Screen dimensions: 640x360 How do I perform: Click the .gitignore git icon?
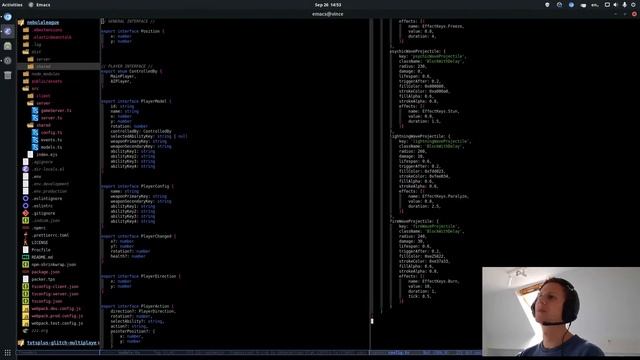point(25,213)
